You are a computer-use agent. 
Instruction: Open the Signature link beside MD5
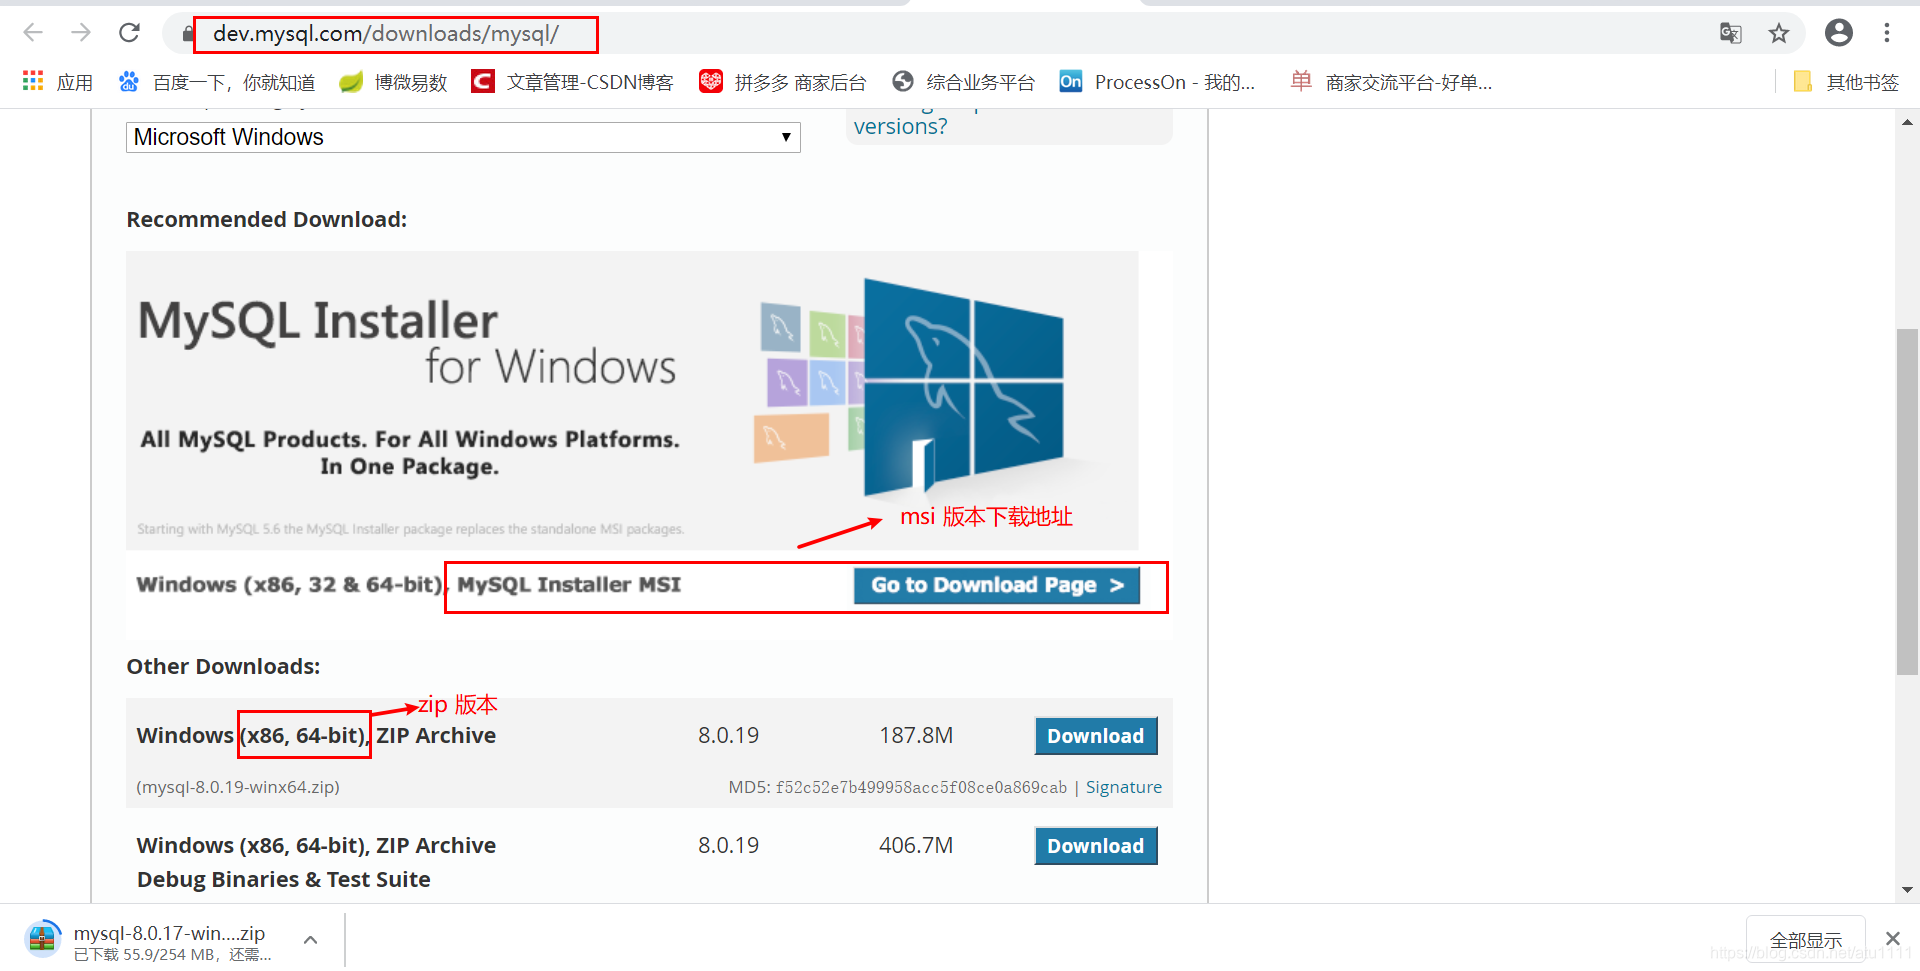point(1124,787)
